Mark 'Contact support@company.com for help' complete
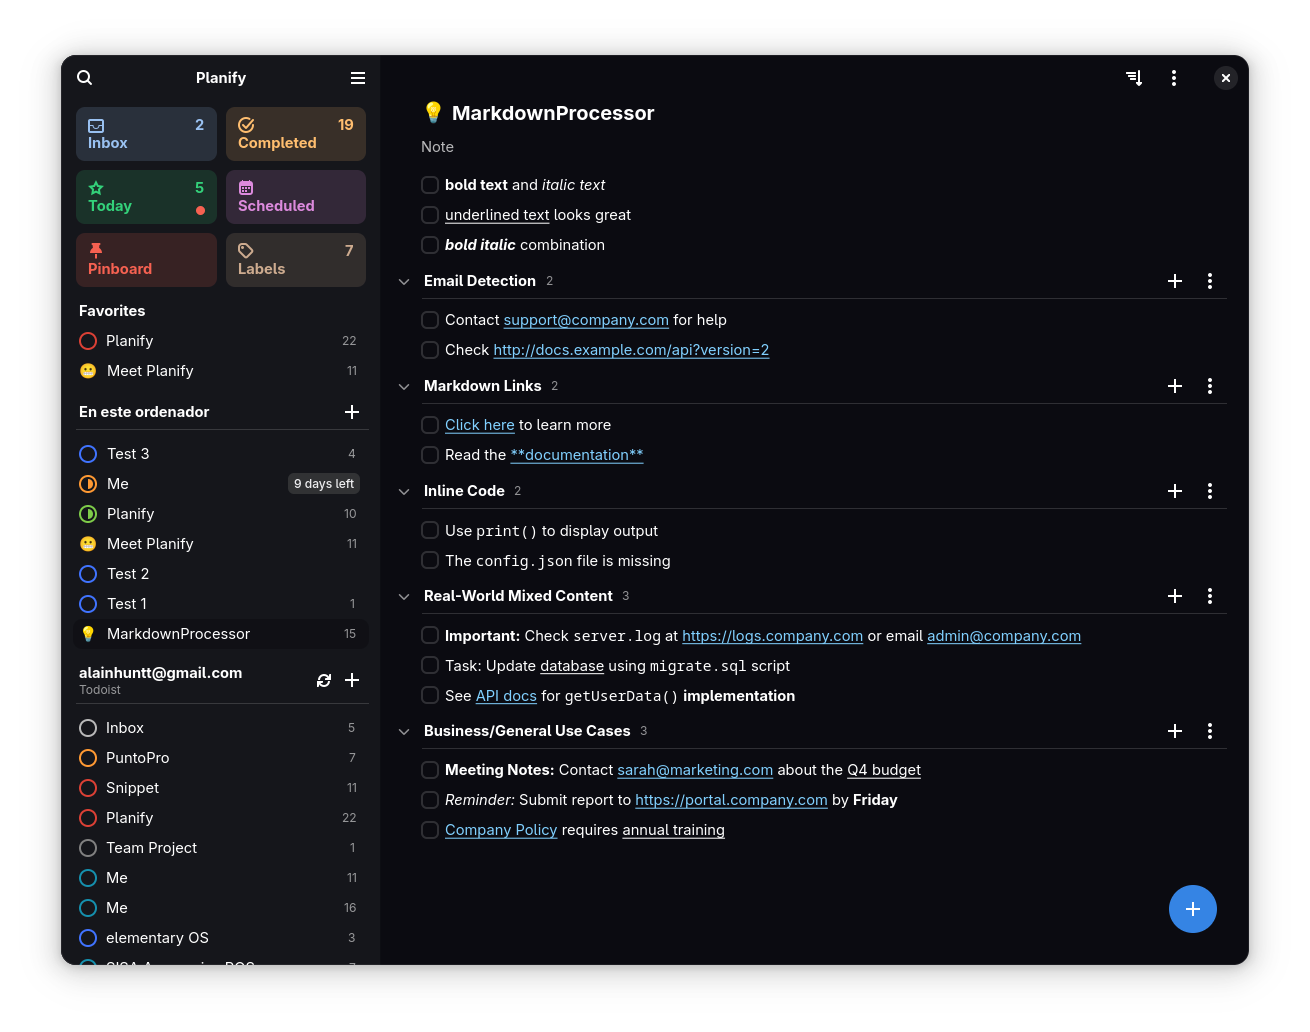Image resolution: width=1310 pixels, height=1032 pixels. point(430,320)
